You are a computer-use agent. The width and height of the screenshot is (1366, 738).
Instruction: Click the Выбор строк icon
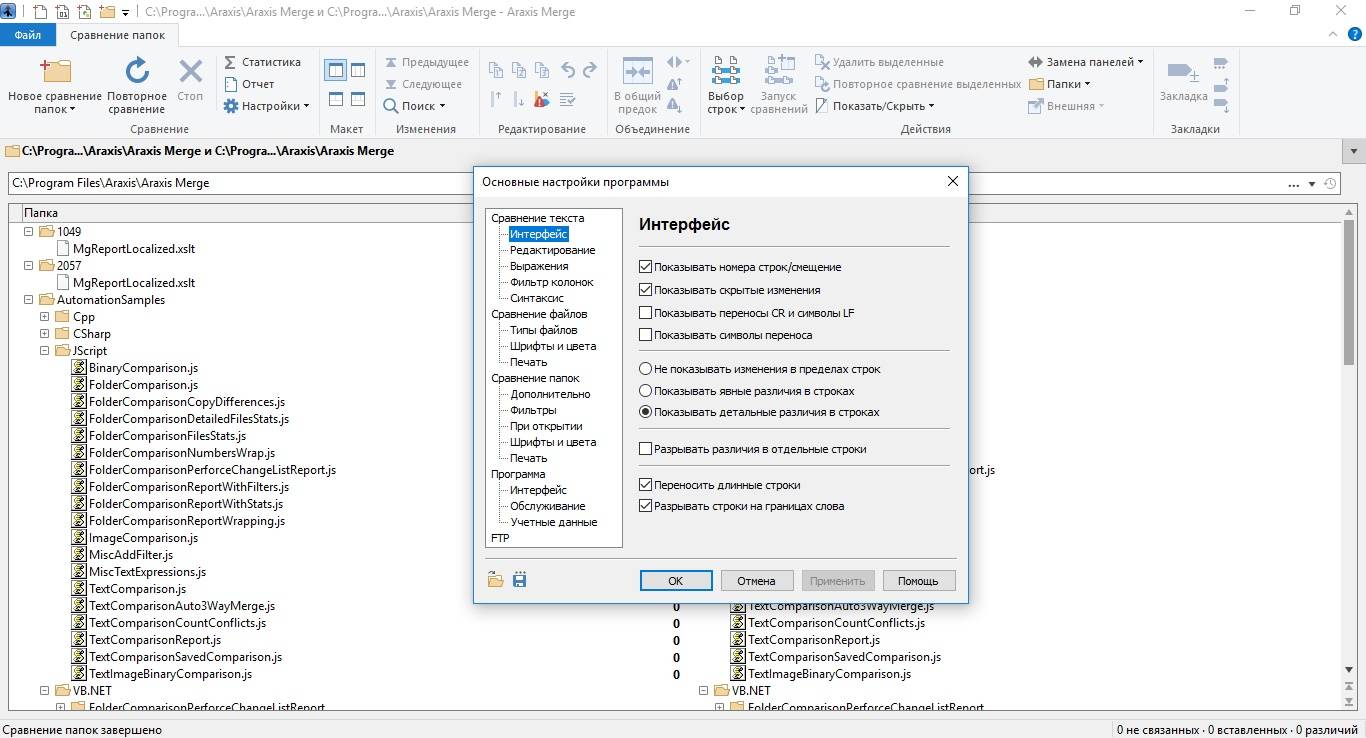726,72
